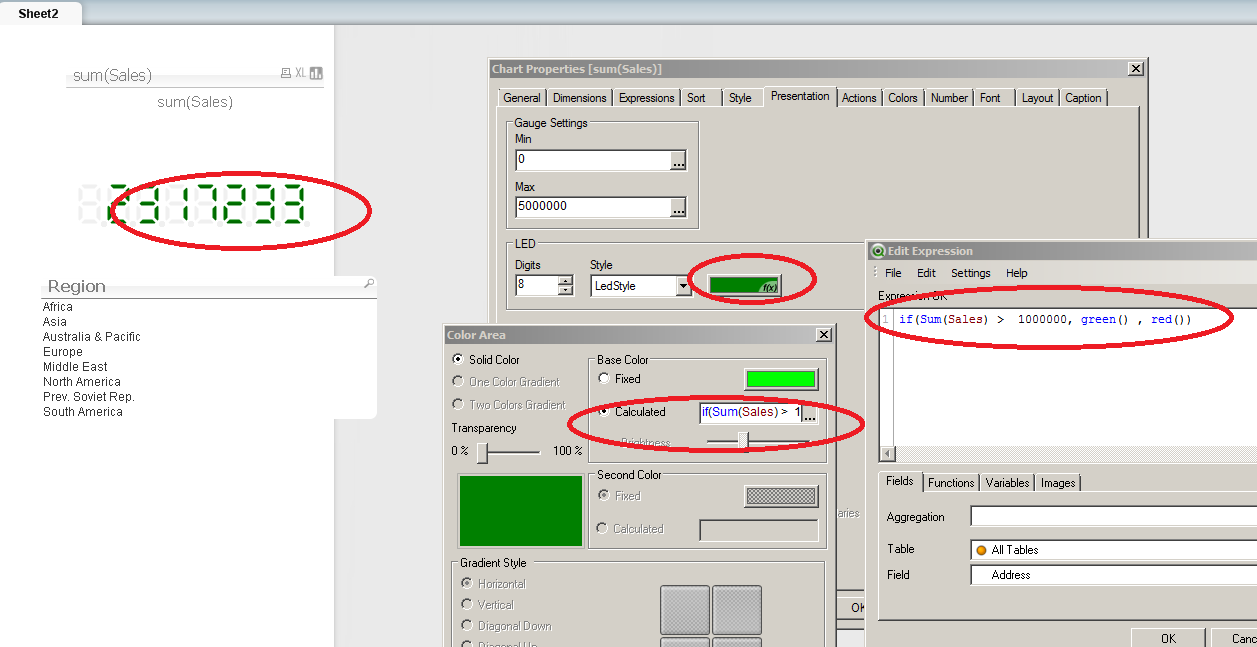
Task: Open the Settings menu in Edit Expression
Action: tap(971, 273)
